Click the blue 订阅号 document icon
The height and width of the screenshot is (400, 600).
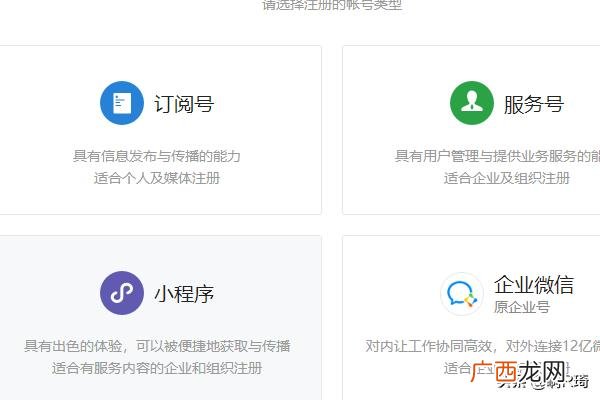pyautogui.click(x=122, y=103)
